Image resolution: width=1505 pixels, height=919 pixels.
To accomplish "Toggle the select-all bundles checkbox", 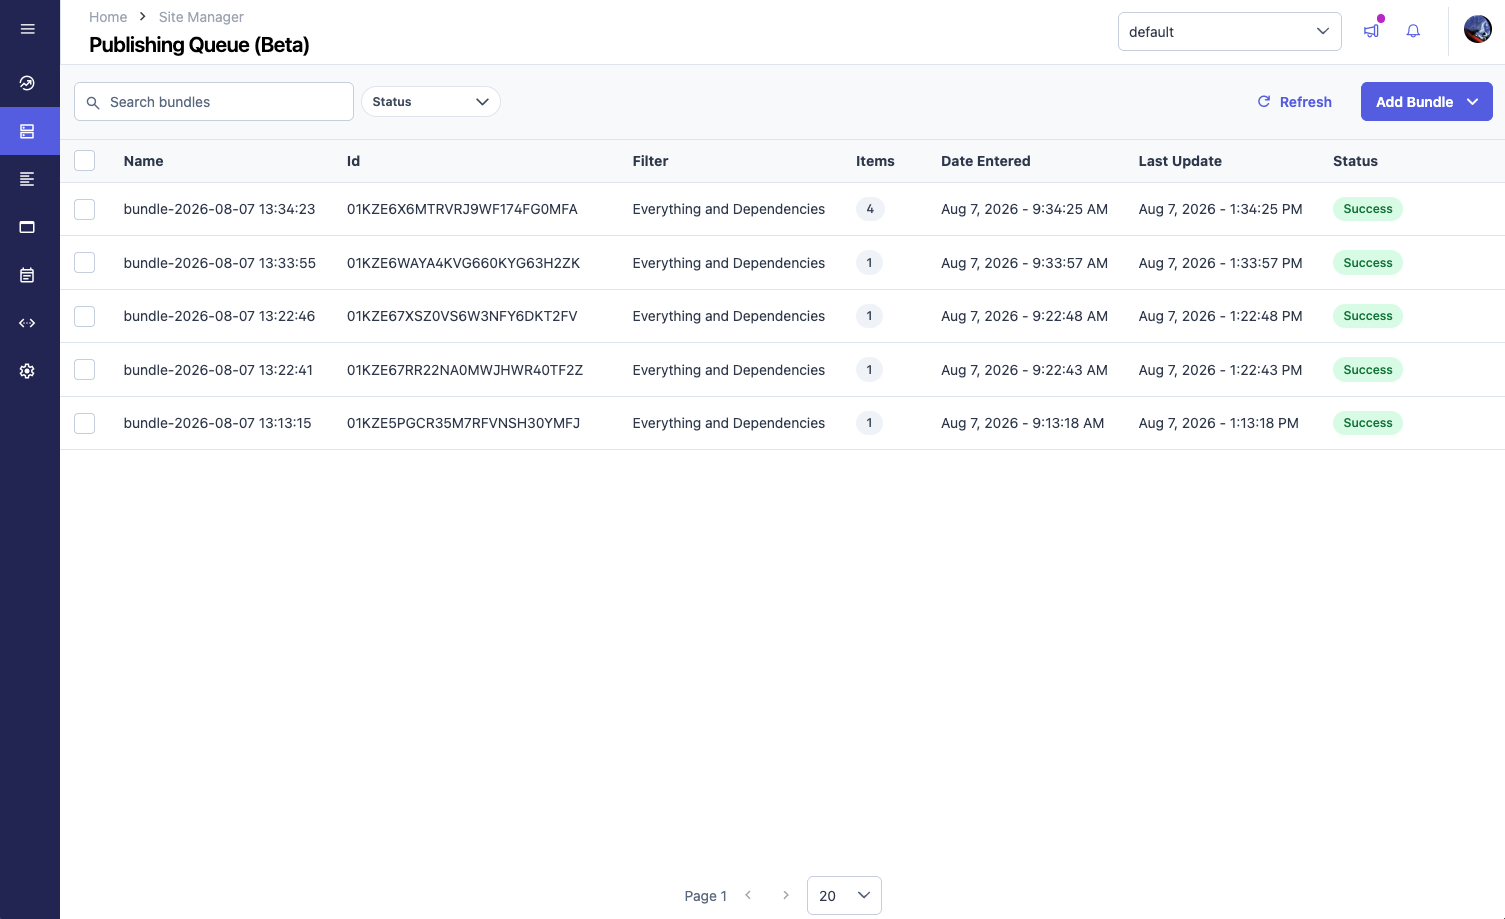I will coord(85,160).
